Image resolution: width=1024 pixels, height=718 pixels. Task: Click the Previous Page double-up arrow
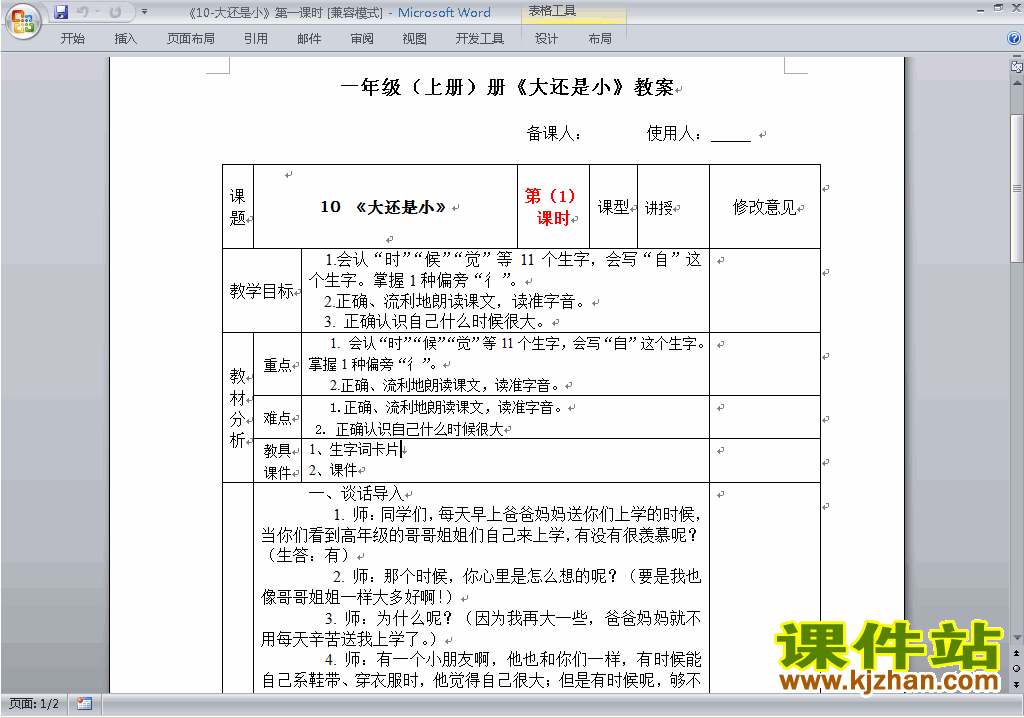1016,653
